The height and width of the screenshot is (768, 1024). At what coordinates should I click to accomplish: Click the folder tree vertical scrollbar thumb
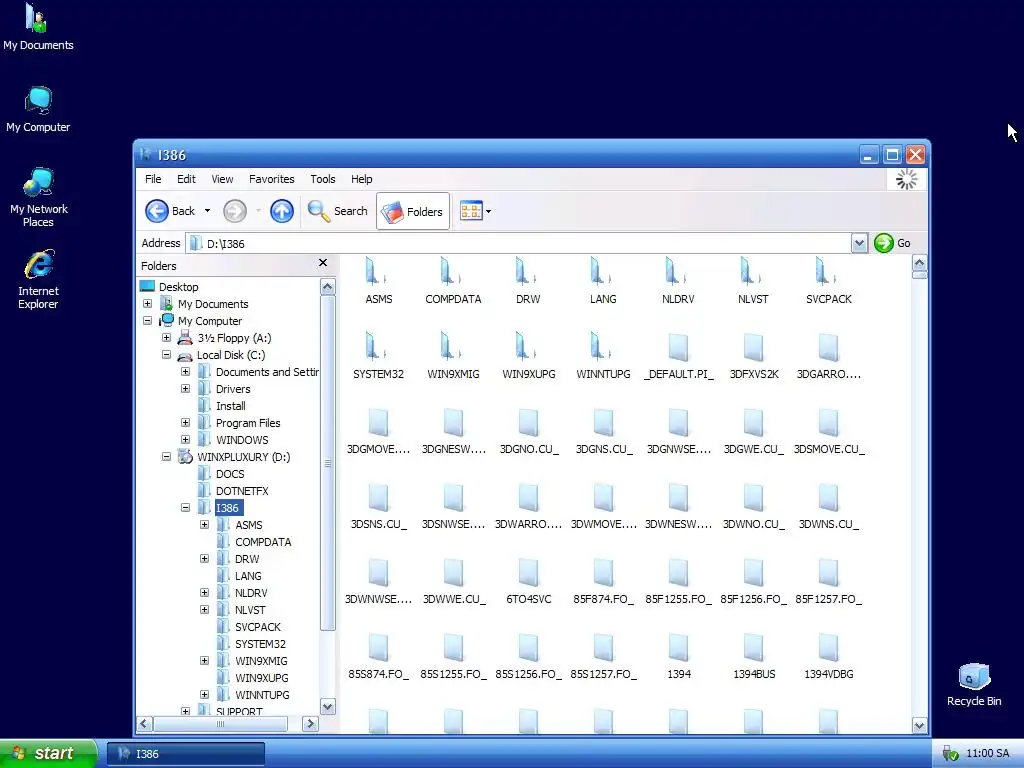328,463
